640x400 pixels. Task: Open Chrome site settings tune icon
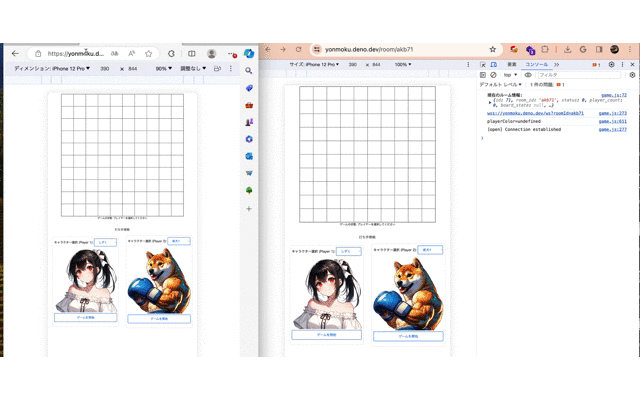317,49
